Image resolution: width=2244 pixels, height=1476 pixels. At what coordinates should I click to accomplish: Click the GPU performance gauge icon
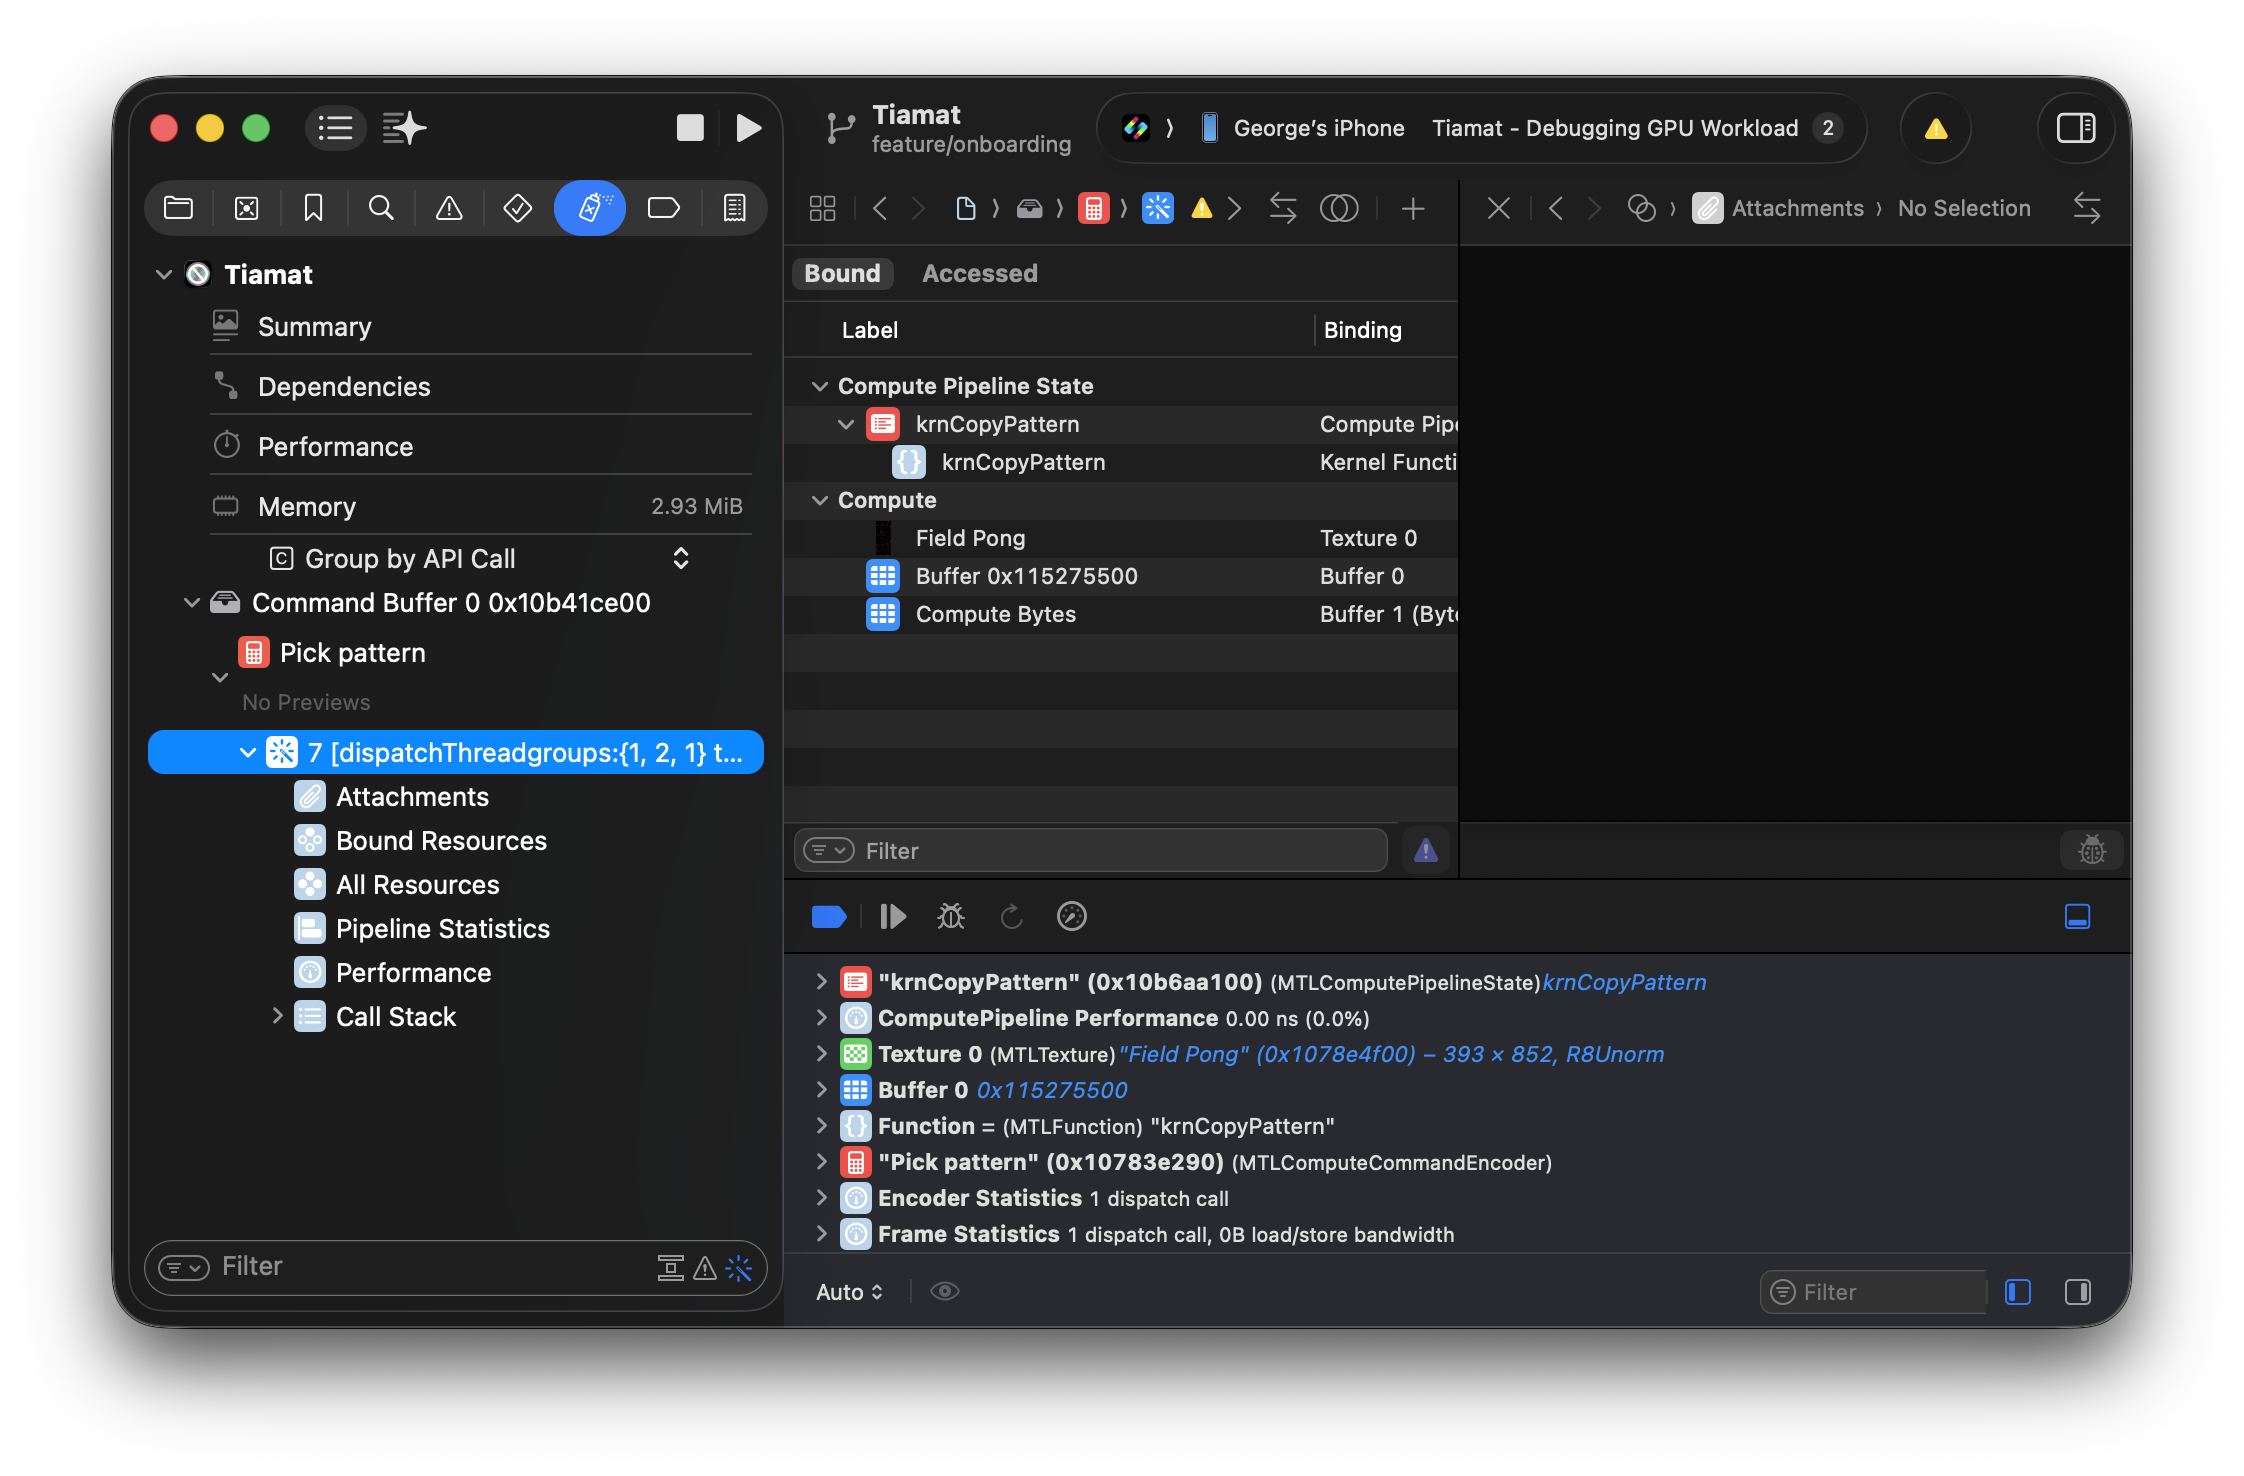1071,916
